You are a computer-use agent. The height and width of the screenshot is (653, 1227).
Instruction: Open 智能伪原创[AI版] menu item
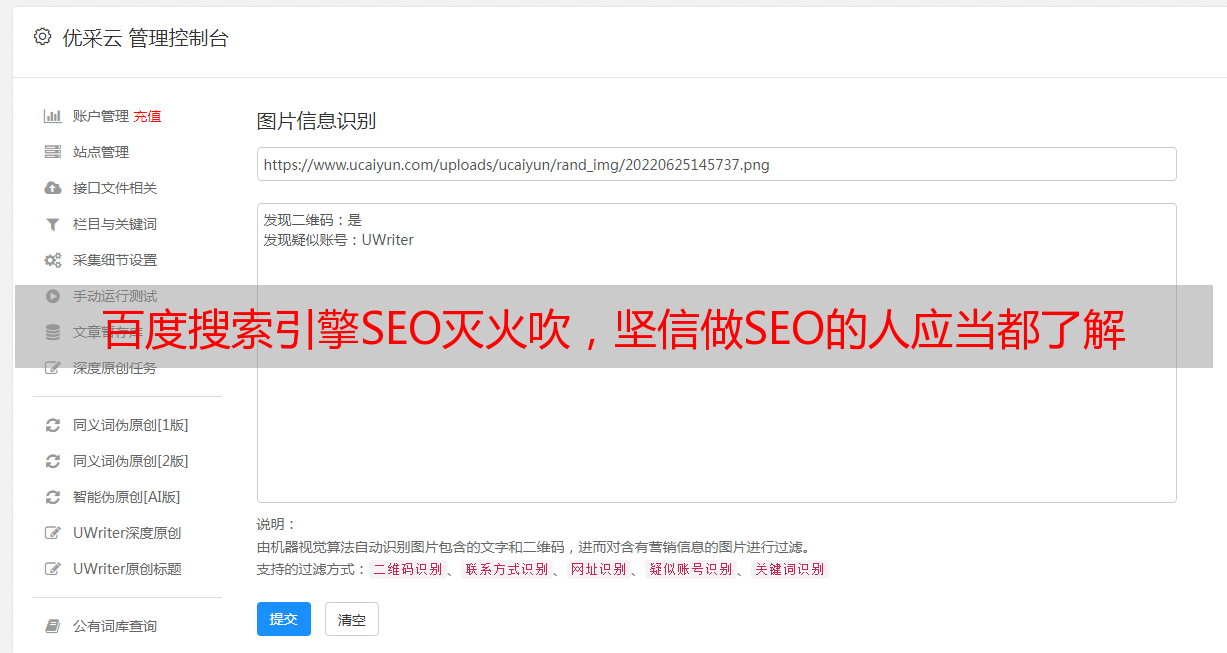point(127,497)
